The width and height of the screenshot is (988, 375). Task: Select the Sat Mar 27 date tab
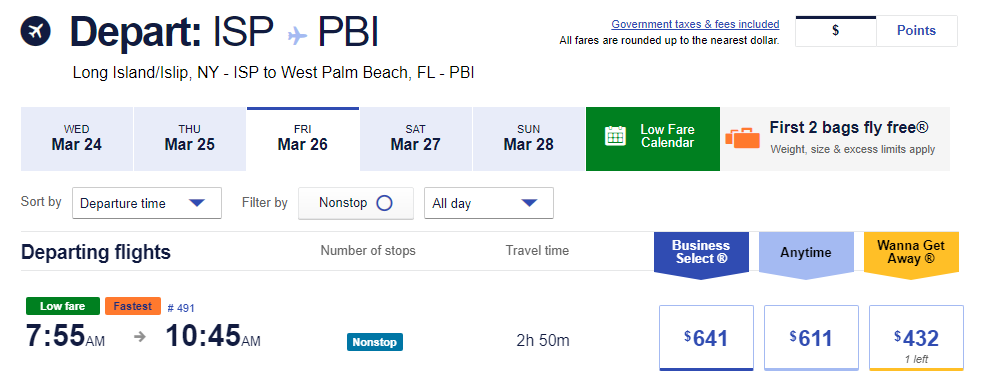tap(416, 139)
